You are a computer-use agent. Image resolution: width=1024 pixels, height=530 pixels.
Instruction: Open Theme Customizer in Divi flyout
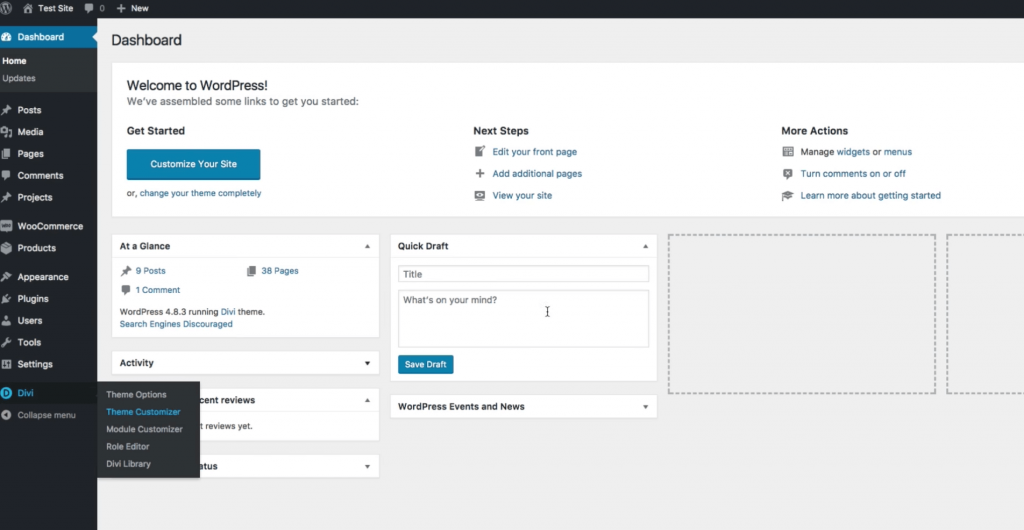[x=143, y=412]
